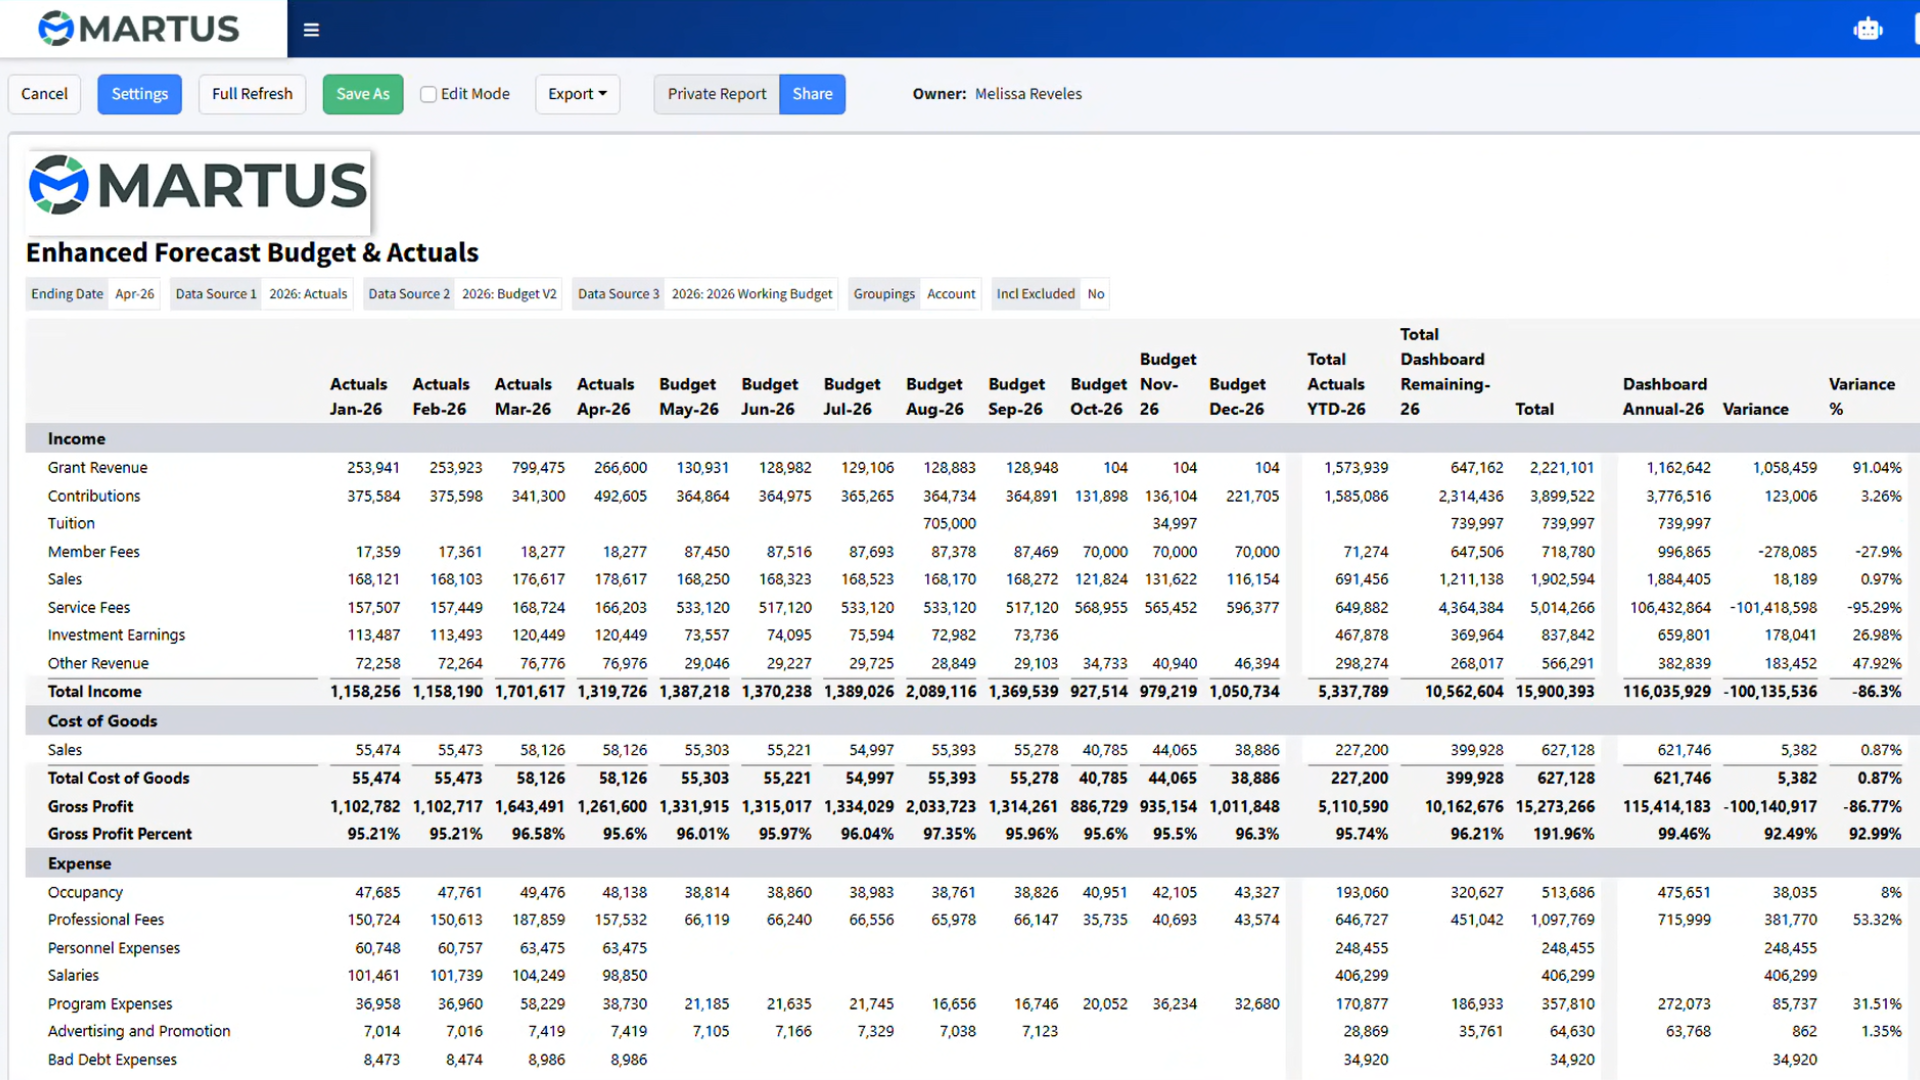
Task: Click the Personnel Expenses row label
Action: pyautogui.click(x=114, y=948)
